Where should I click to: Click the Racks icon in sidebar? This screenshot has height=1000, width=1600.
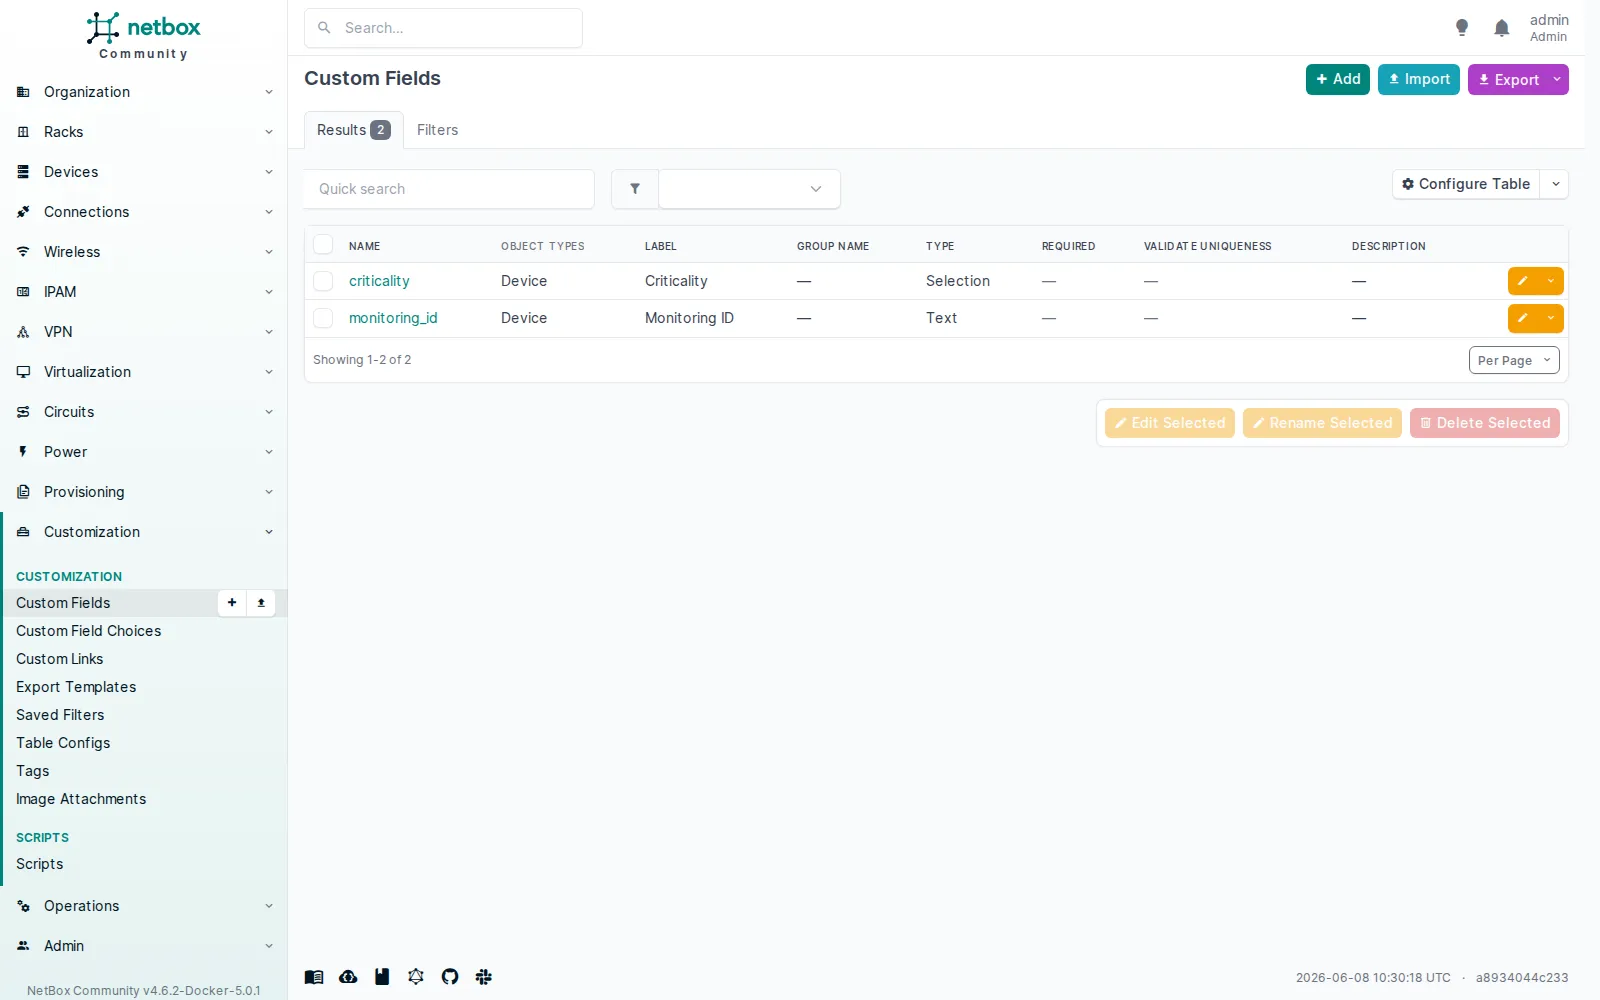pyautogui.click(x=23, y=132)
